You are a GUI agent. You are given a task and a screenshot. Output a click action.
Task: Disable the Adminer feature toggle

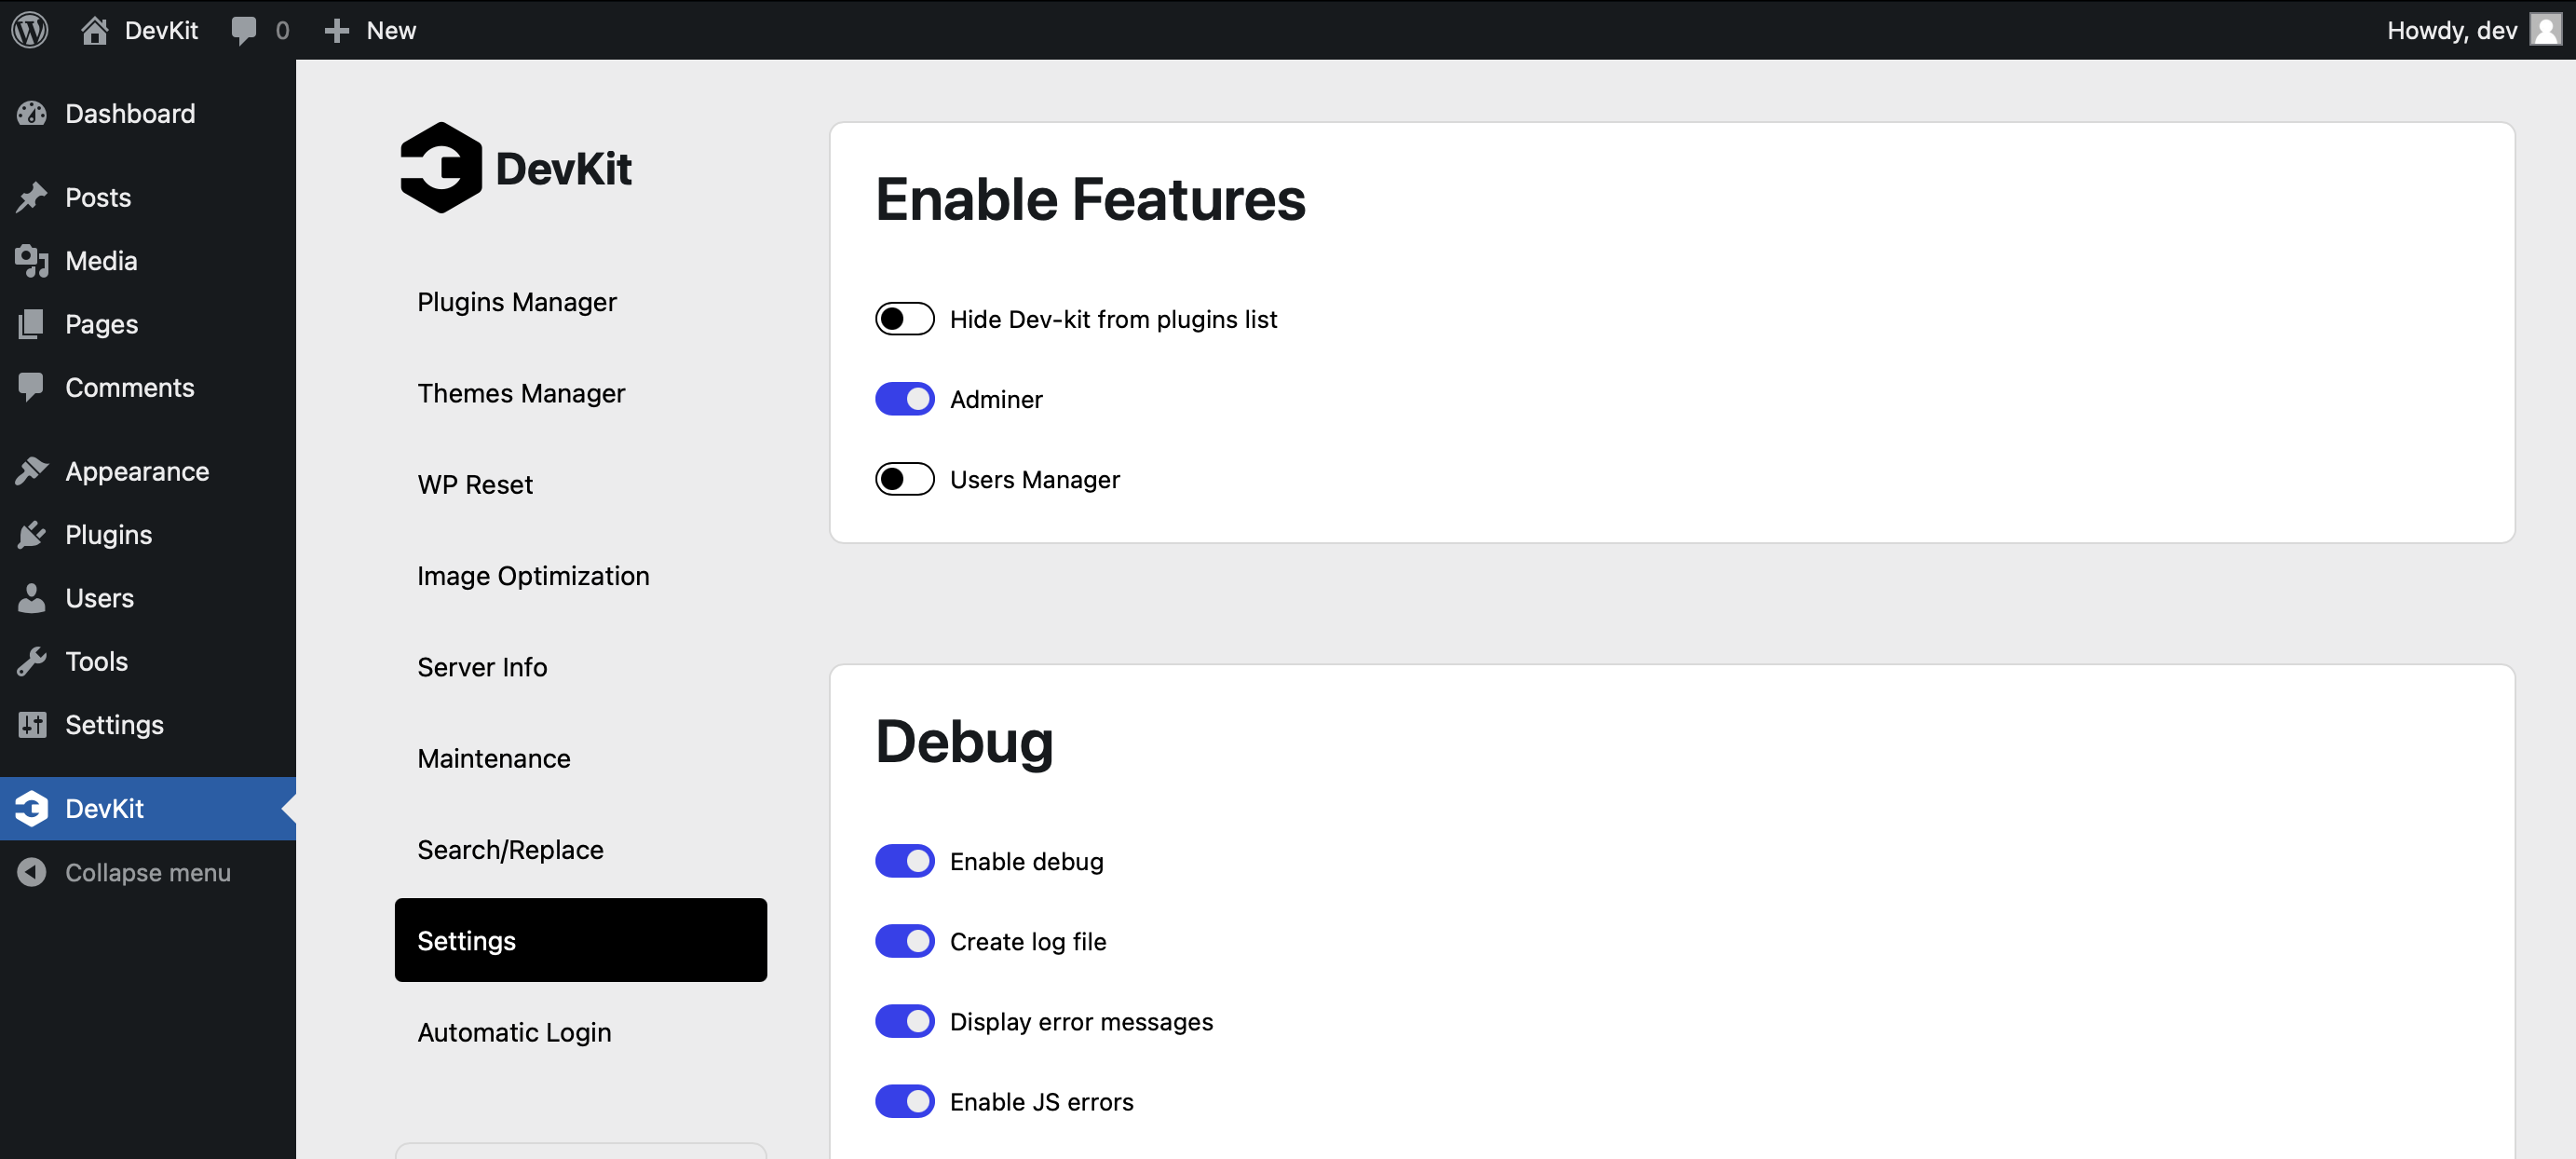(x=905, y=399)
